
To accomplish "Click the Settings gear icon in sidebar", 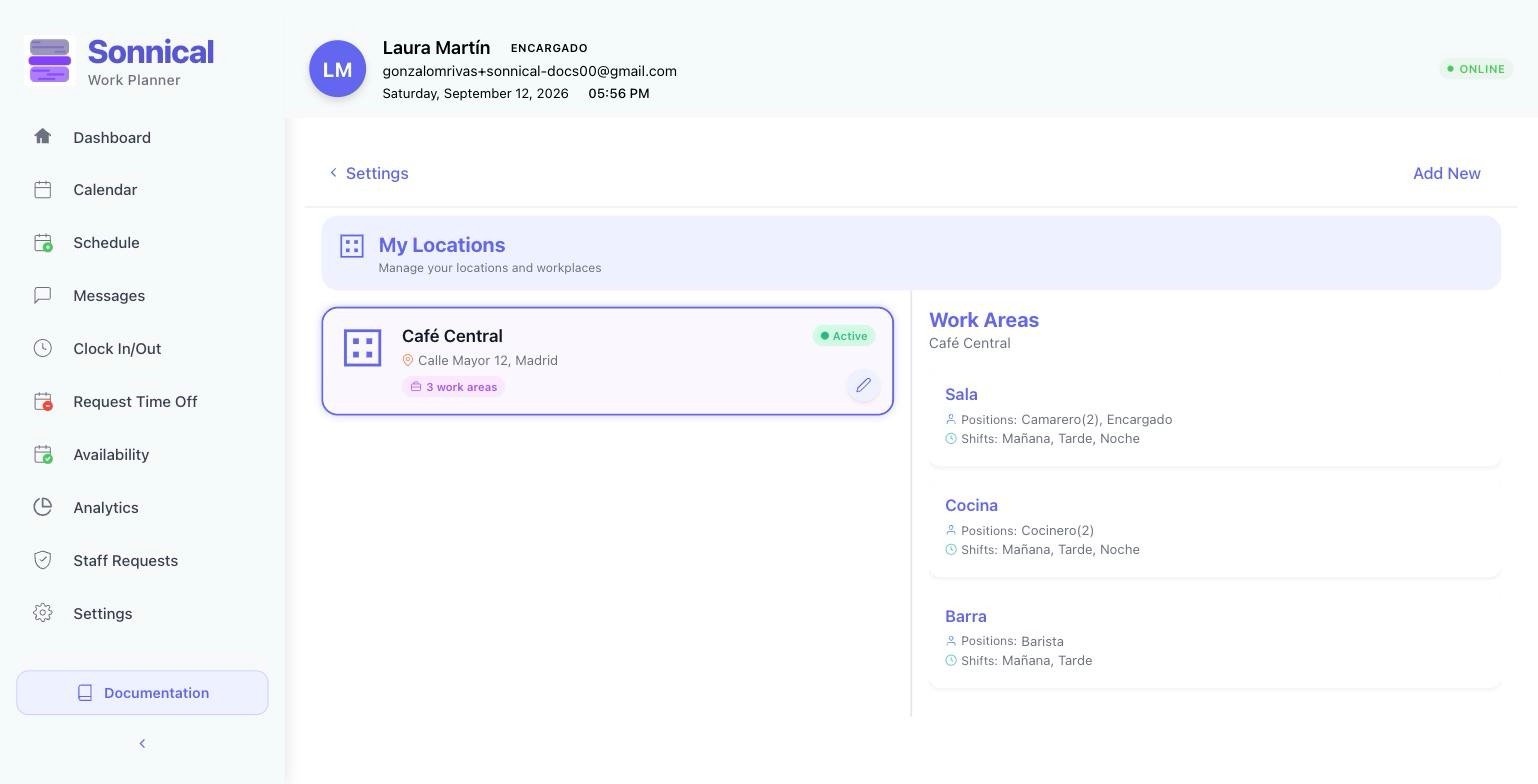I will [42, 613].
